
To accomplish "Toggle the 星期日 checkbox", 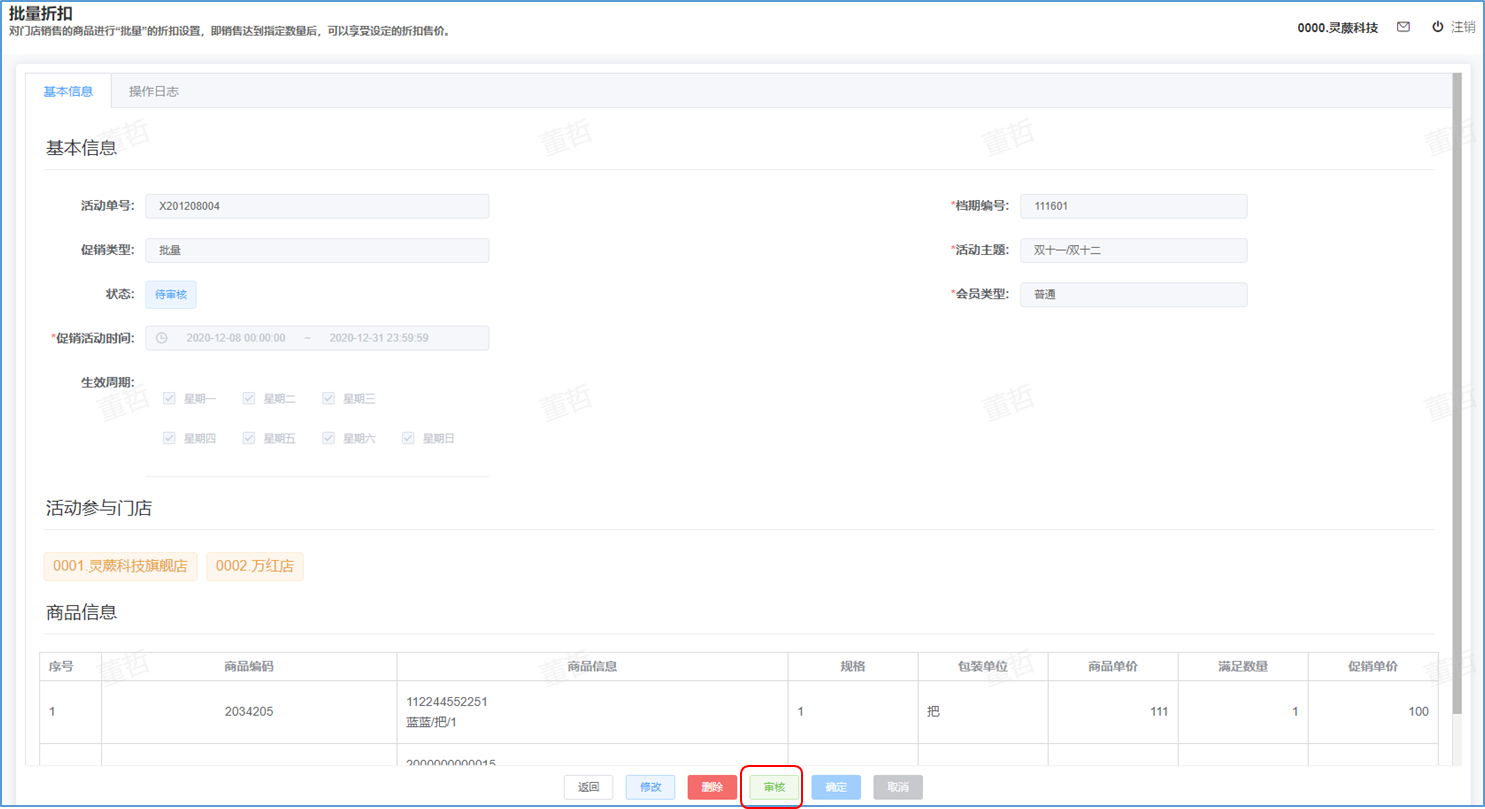I will click(x=408, y=438).
